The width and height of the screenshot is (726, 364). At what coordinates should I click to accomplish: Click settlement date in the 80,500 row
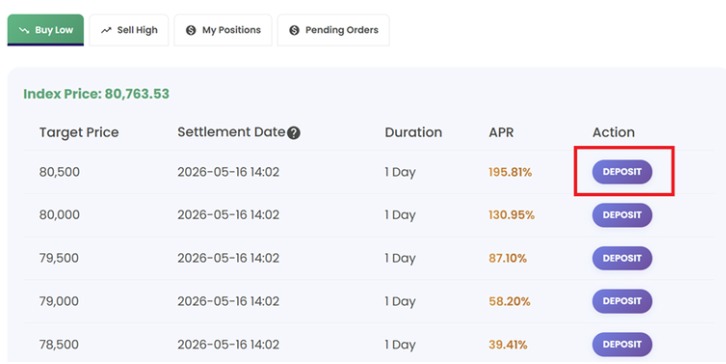click(x=228, y=172)
